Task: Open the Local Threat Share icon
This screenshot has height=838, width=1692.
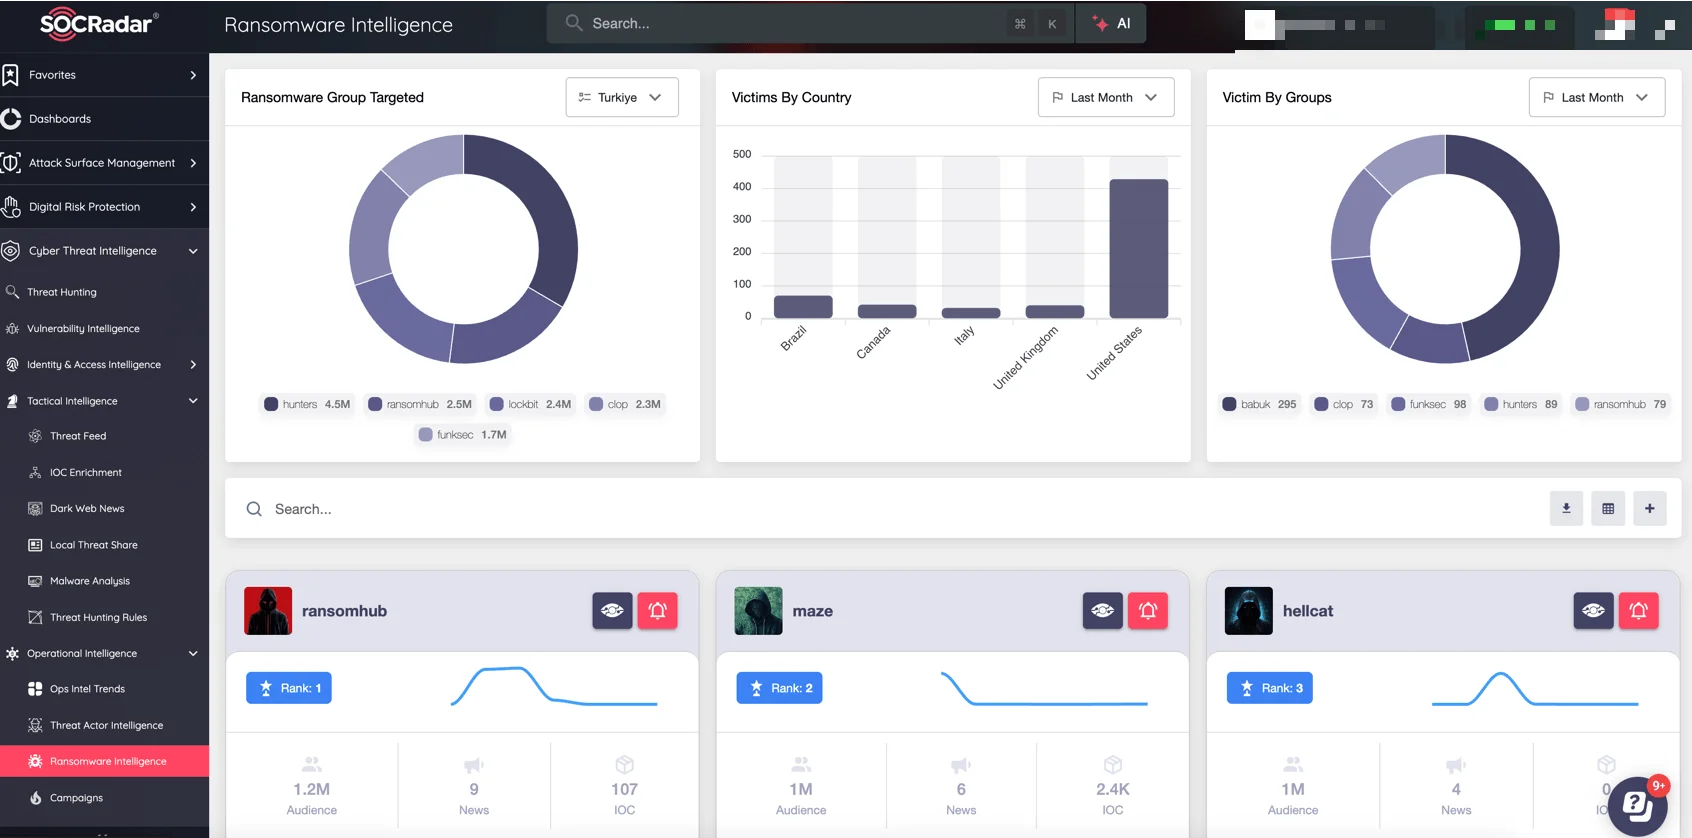Action: point(35,545)
